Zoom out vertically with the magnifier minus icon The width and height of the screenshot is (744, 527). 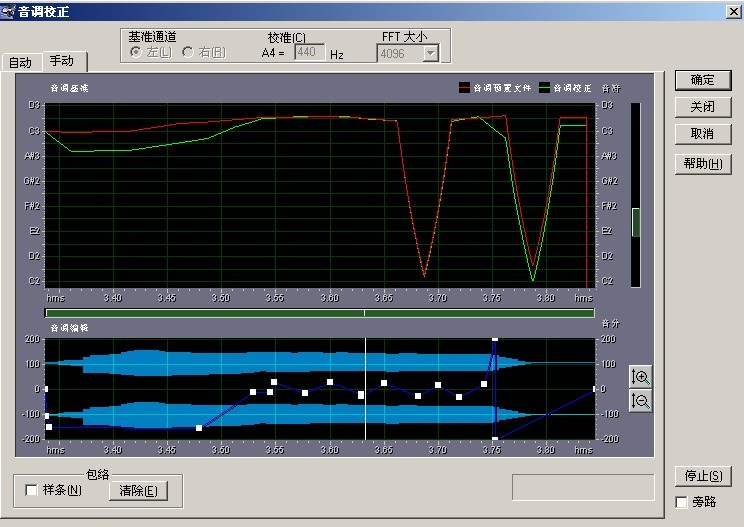point(641,401)
